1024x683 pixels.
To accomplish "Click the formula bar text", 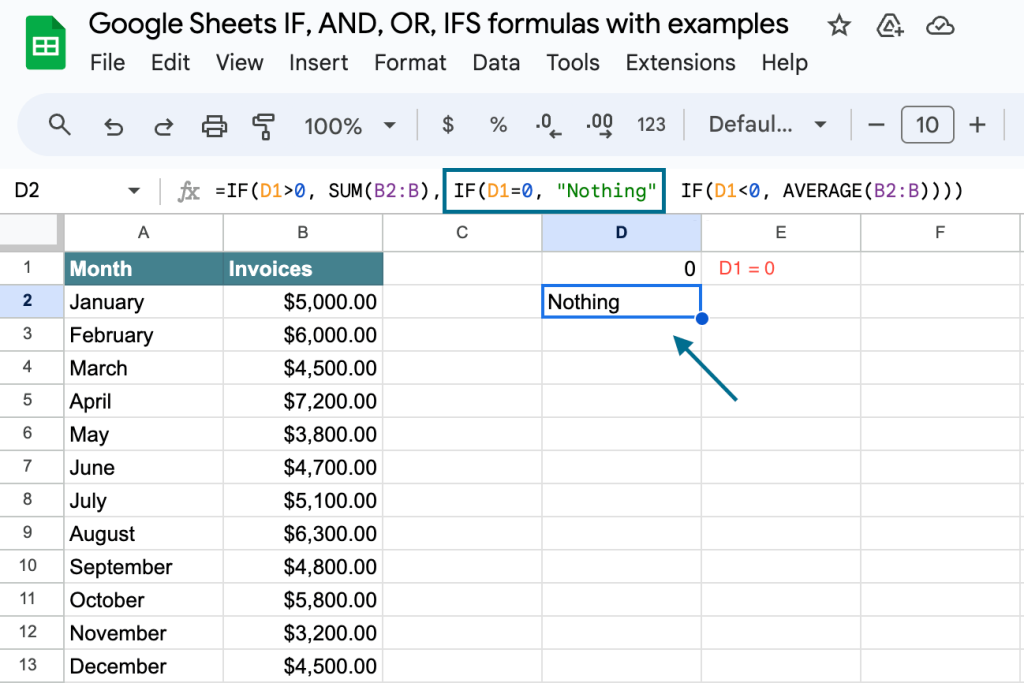I will 588,191.
